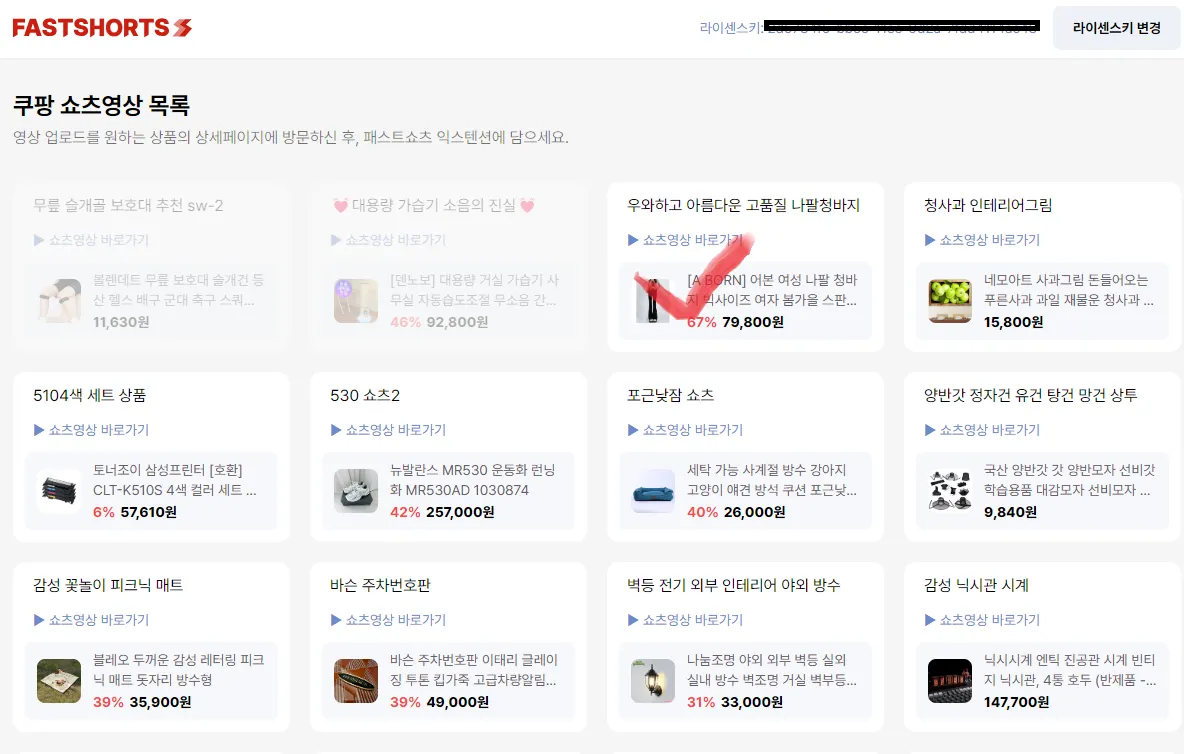Viewport: 1184px width, 754px height.
Task: Click the 바슨 parking number plate thumbnail
Action: (x=356, y=682)
